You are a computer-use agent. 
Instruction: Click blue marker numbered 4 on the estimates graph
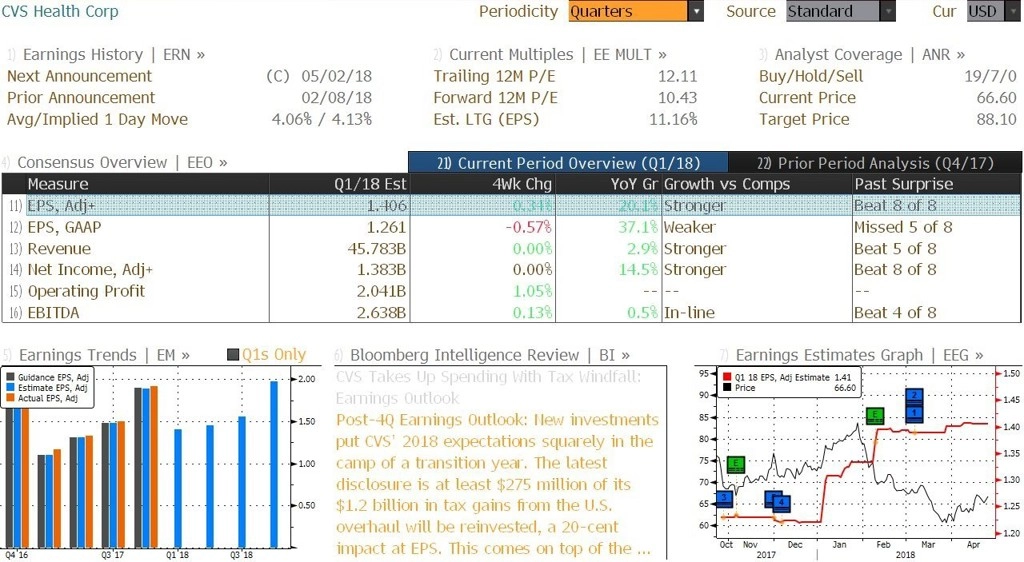tap(782, 503)
